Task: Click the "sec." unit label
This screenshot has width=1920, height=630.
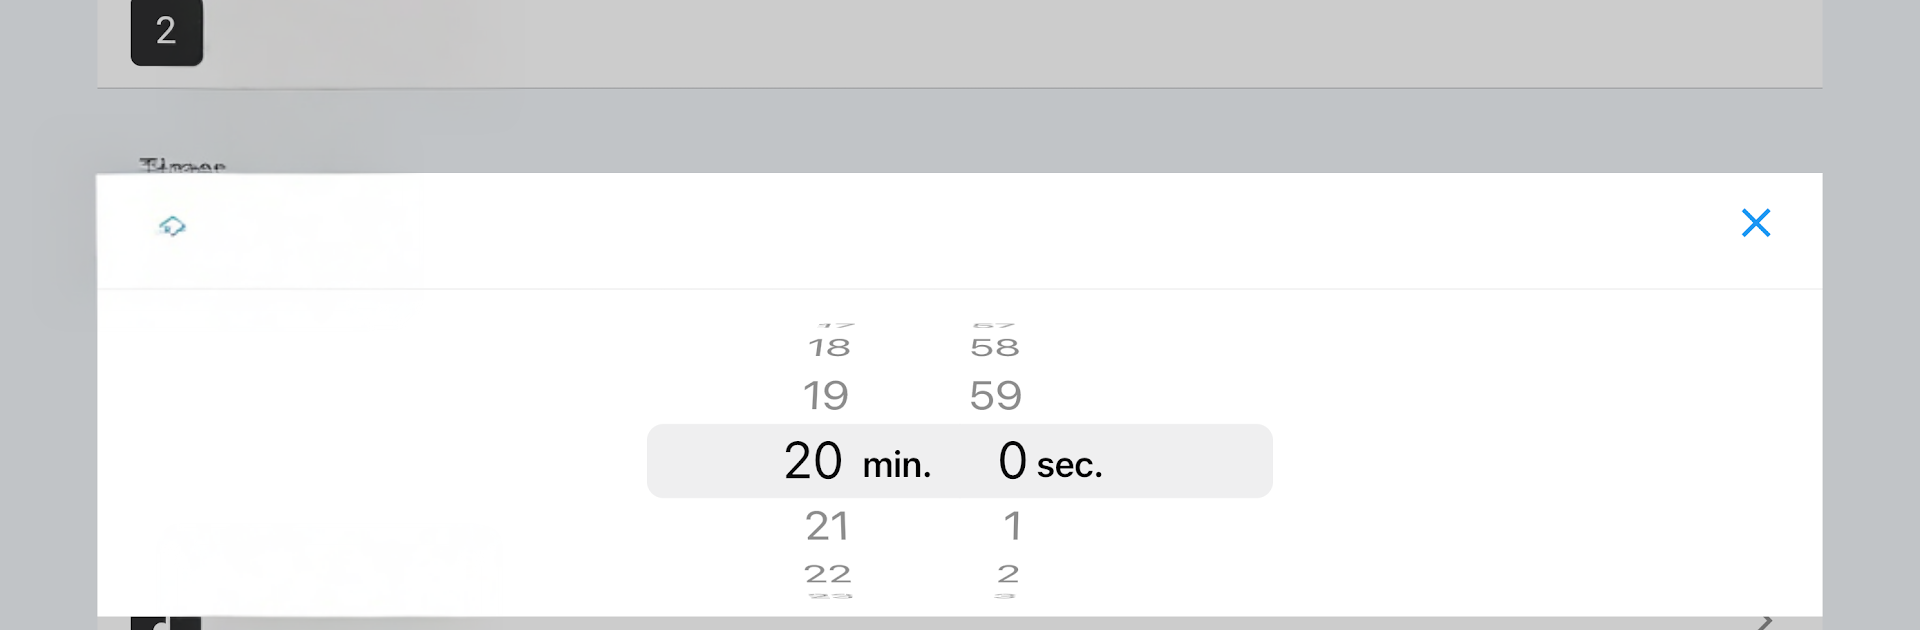Action: (x=1069, y=465)
